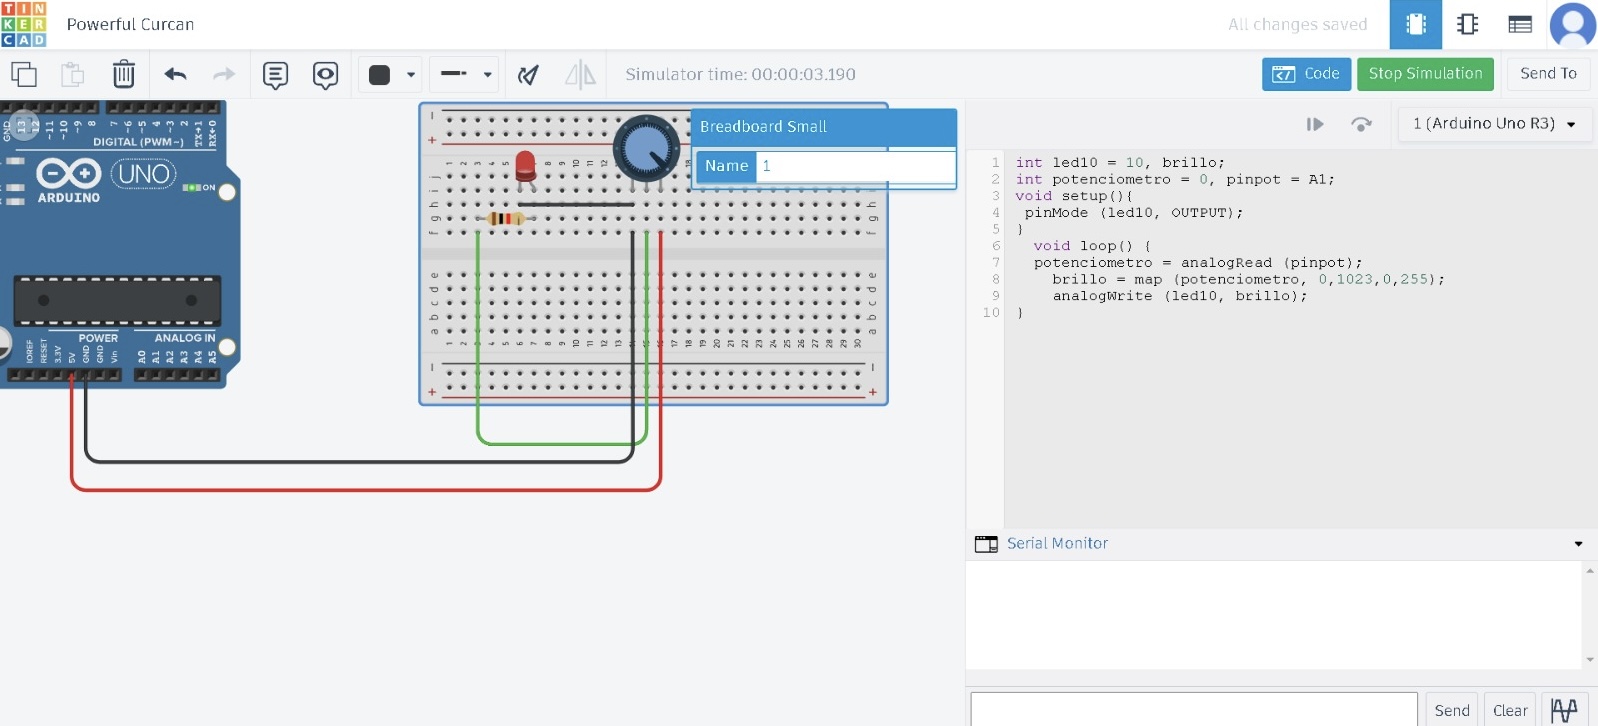Click the Tinkercad logo
This screenshot has height=726, width=1598.
(24, 24)
